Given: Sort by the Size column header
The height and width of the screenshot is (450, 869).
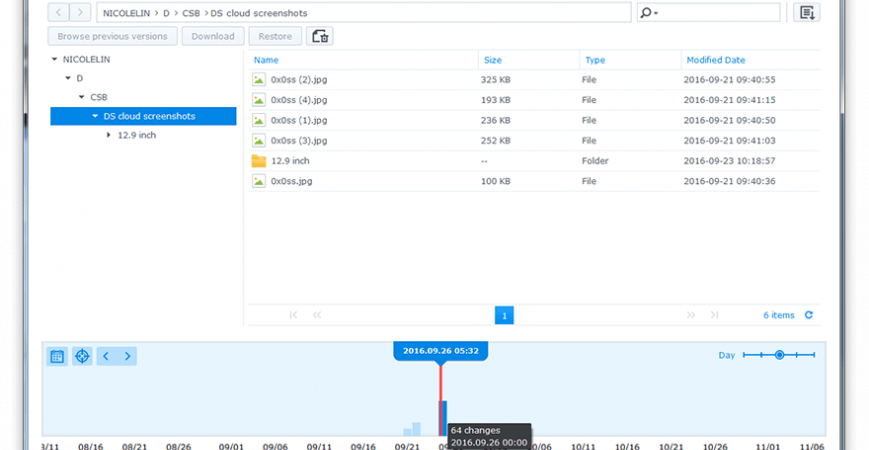Looking at the screenshot, I should coord(492,60).
